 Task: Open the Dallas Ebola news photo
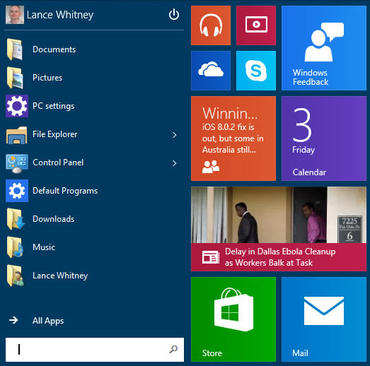[279, 215]
